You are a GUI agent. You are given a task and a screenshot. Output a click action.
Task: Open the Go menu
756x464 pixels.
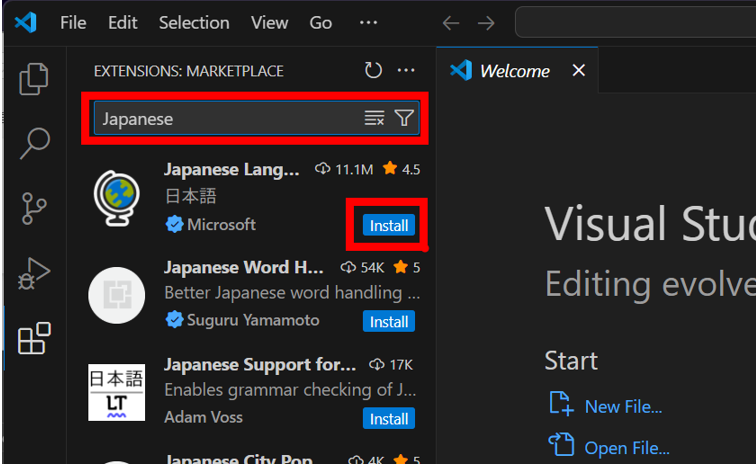coord(321,23)
